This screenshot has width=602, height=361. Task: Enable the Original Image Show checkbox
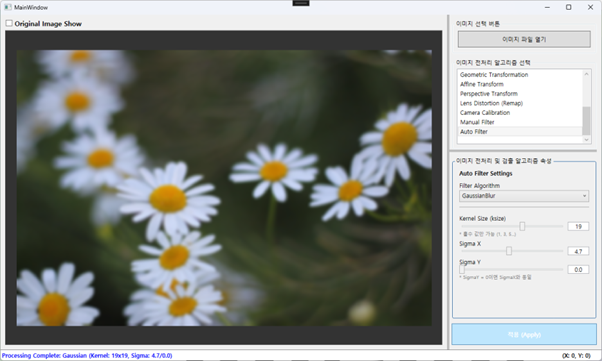9,23
